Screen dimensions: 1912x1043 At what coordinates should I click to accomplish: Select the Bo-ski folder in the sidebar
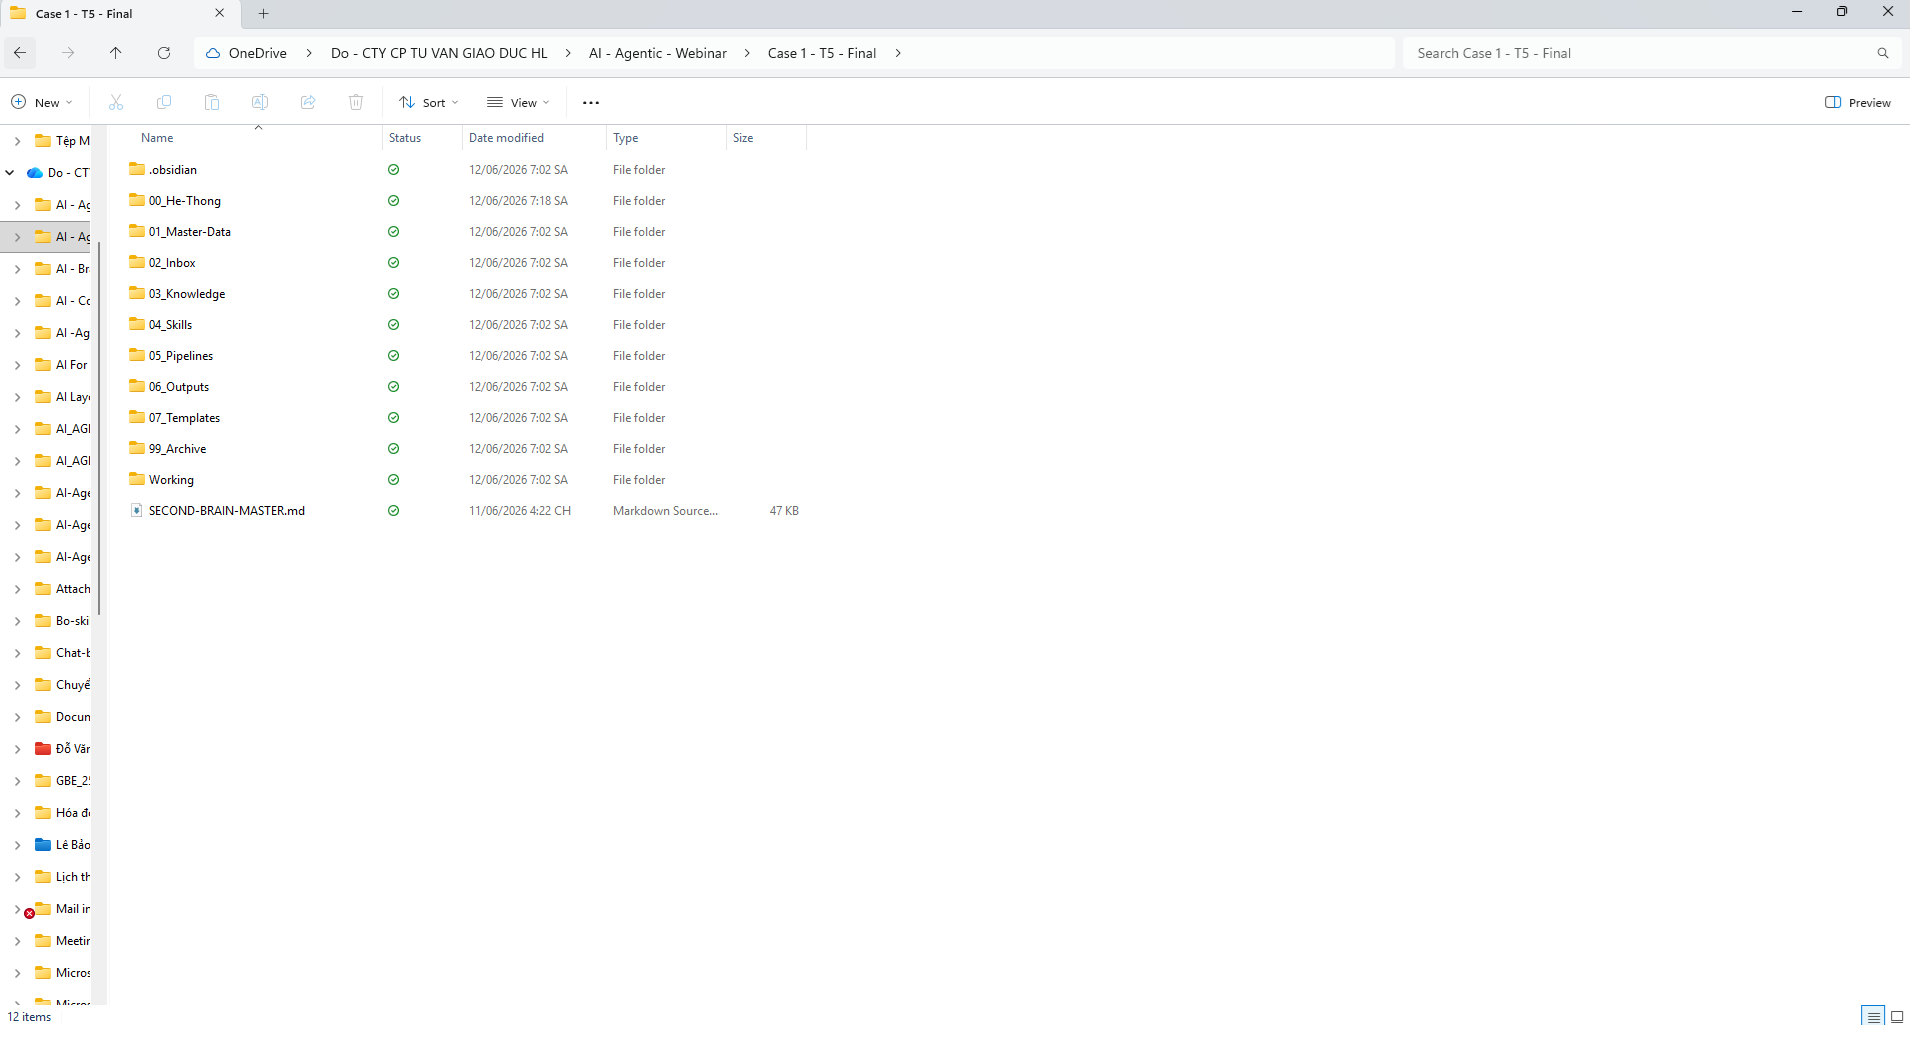[62, 620]
